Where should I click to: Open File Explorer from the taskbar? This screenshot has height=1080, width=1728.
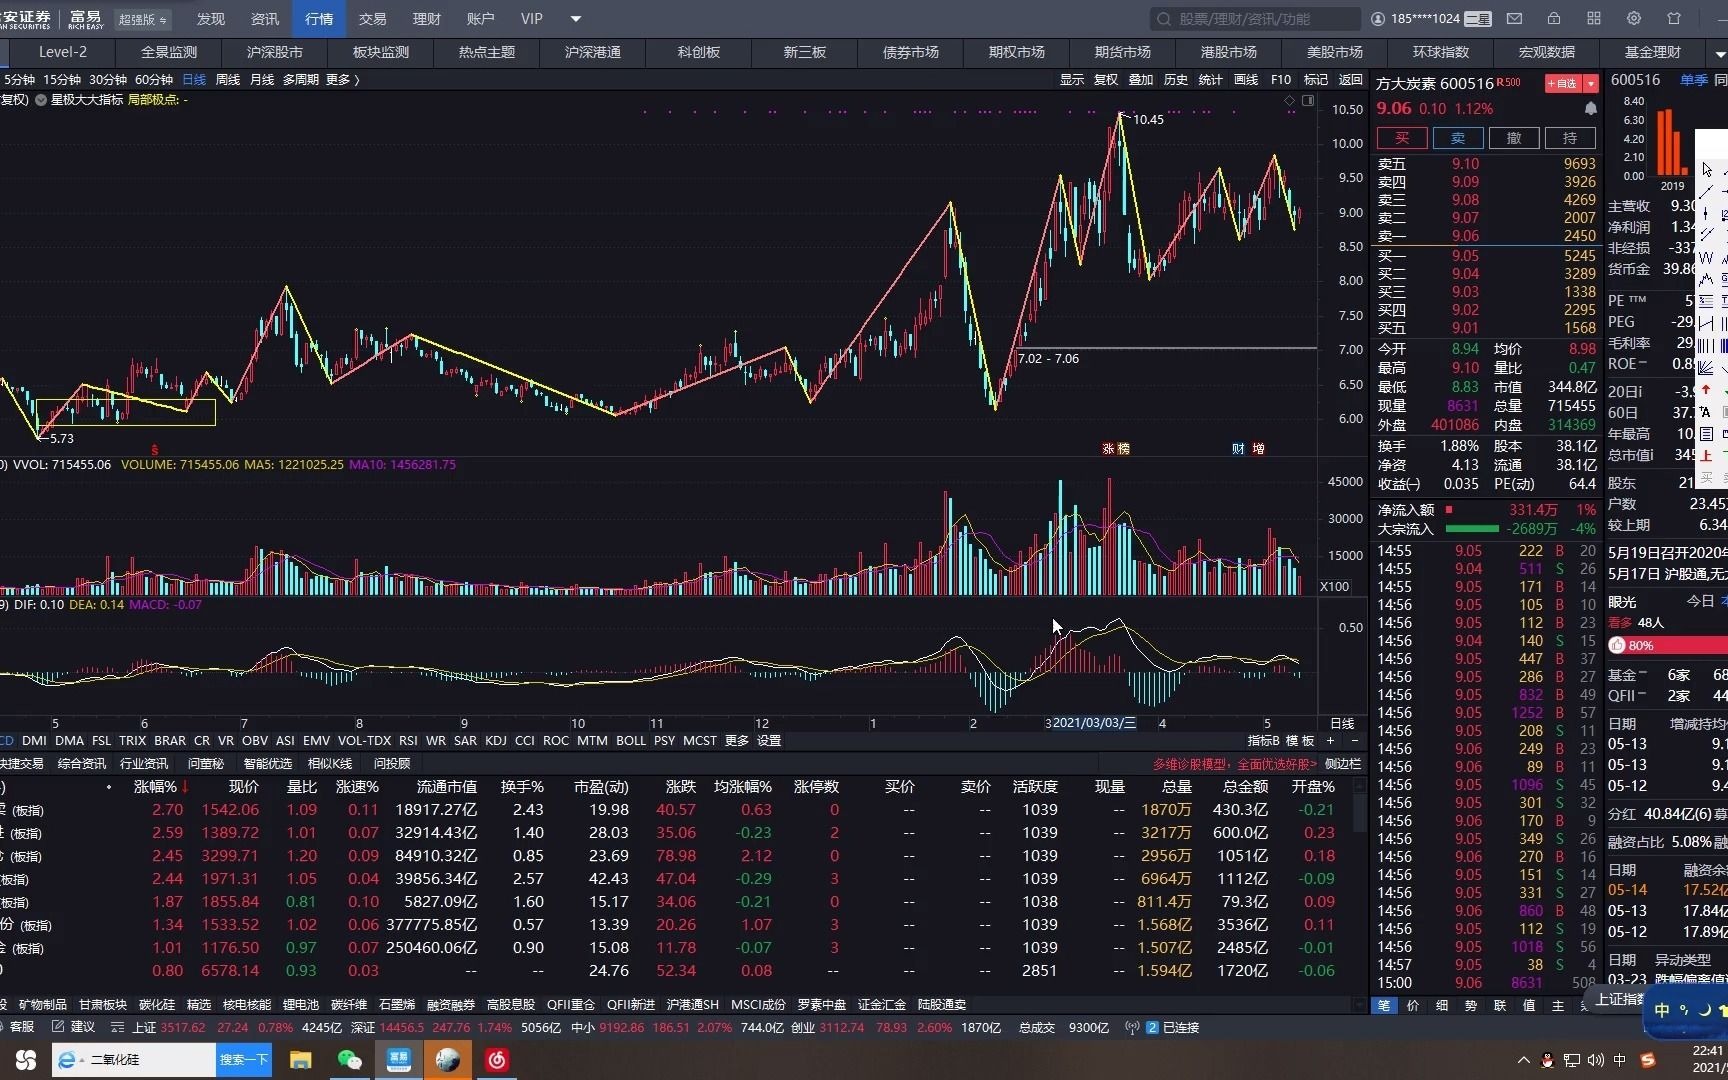pyautogui.click(x=301, y=1060)
